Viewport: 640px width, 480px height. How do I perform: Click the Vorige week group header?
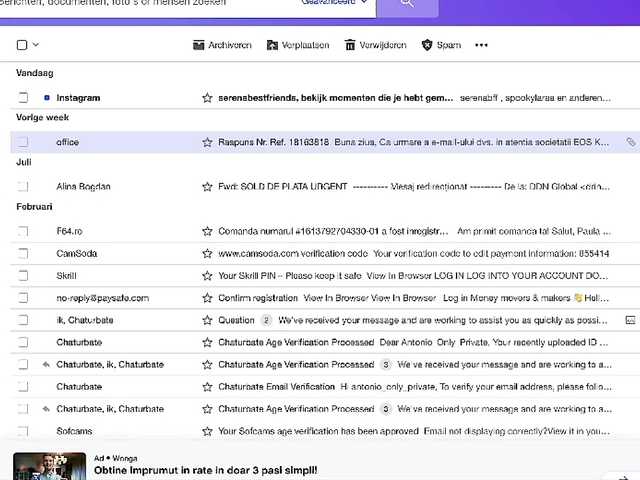coord(42,118)
